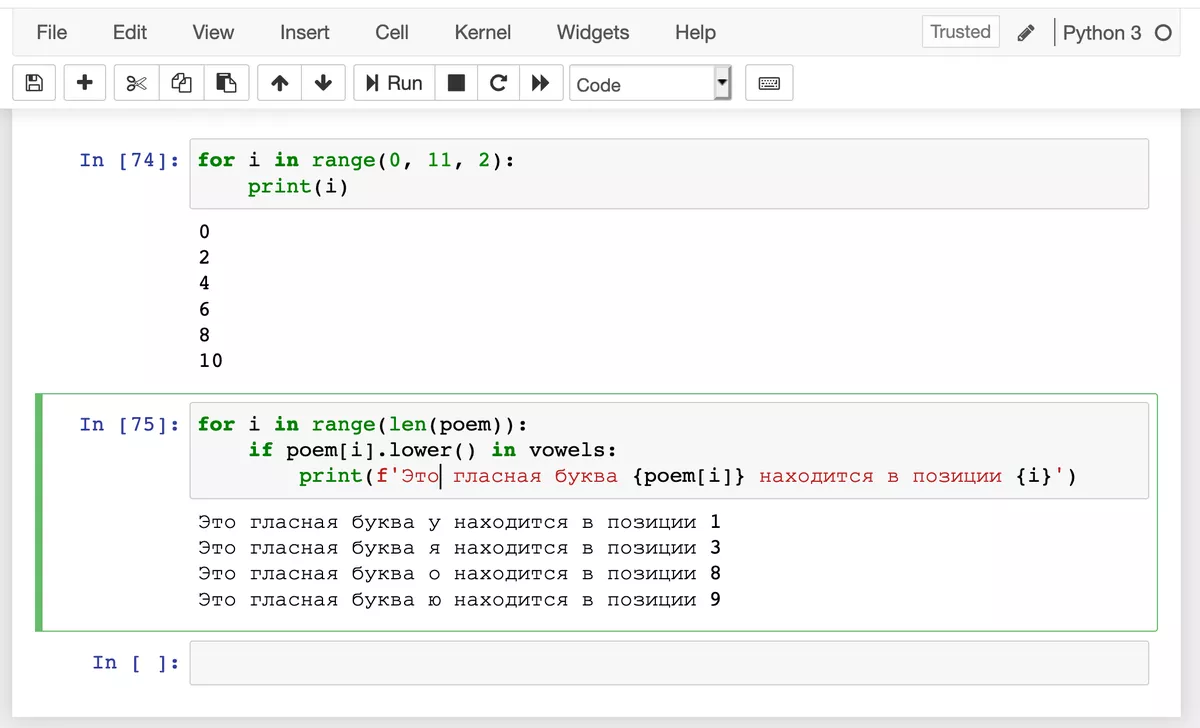
Task: Copy selected cells using the copy icon
Action: (182, 83)
